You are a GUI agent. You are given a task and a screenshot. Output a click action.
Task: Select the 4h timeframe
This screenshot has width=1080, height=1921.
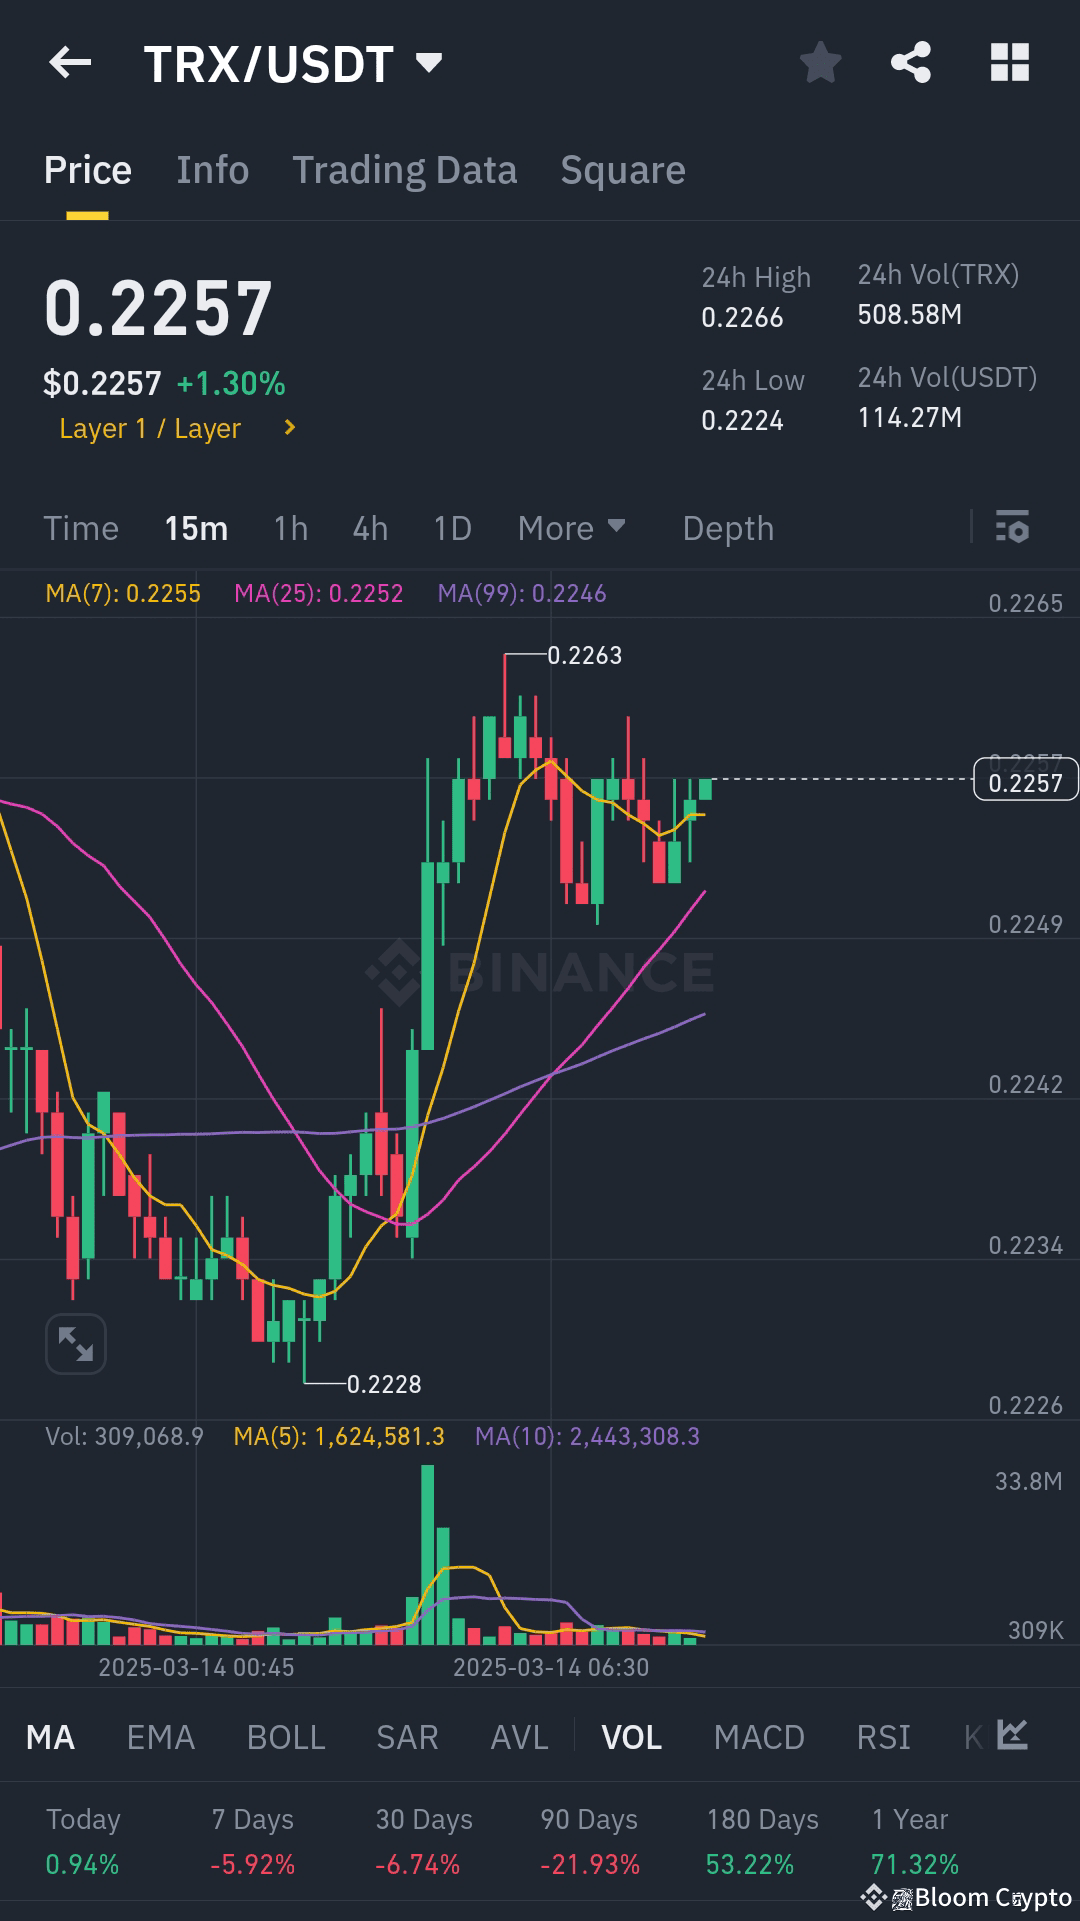point(370,528)
